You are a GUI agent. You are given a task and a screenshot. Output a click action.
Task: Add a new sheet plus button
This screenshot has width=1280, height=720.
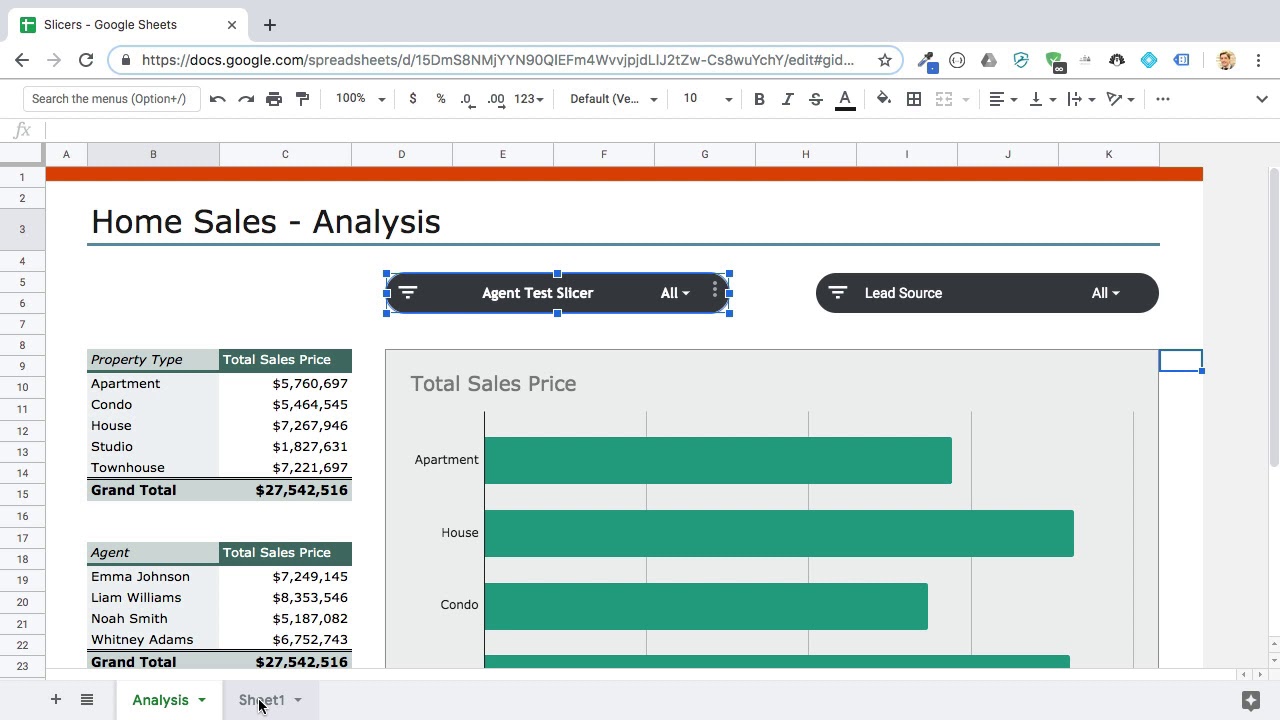click(x=56, y=700)
